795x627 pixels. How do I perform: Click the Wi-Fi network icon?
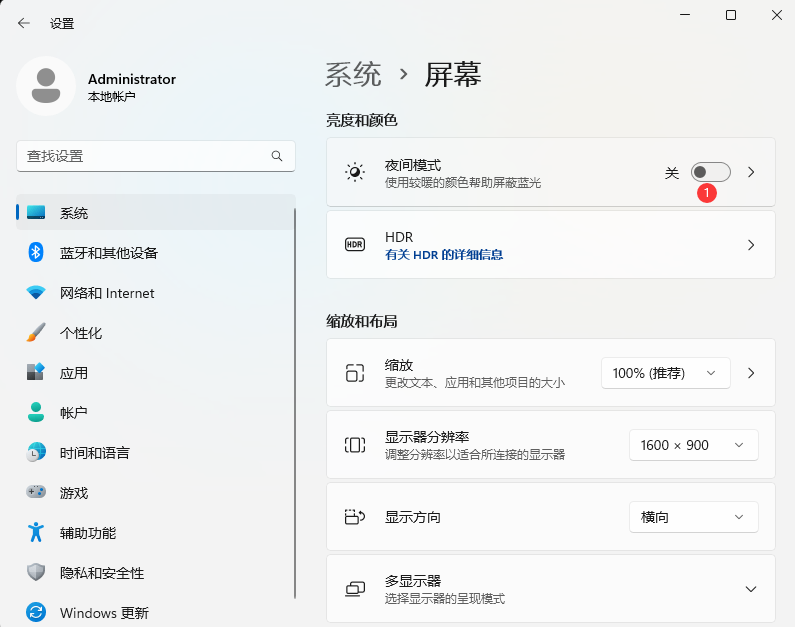click(x=36, y=292)
